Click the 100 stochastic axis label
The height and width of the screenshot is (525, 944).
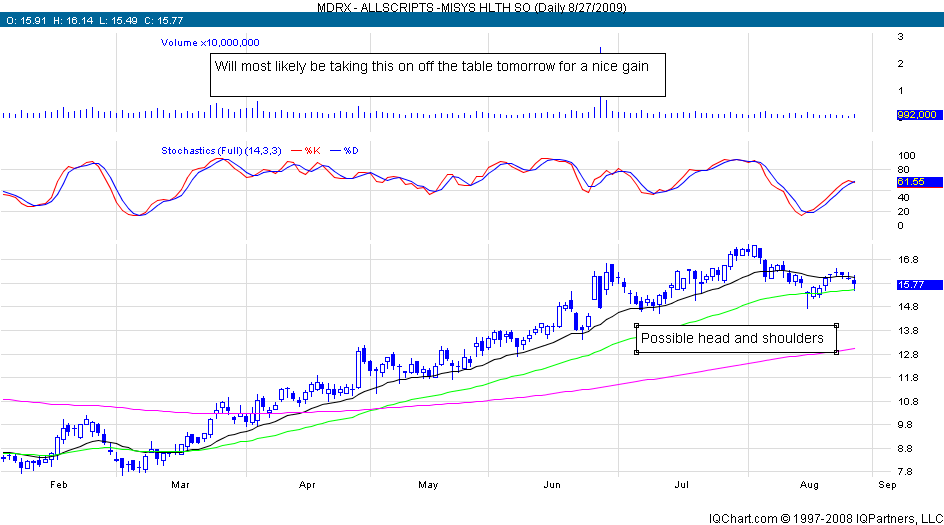pos(906,155)
